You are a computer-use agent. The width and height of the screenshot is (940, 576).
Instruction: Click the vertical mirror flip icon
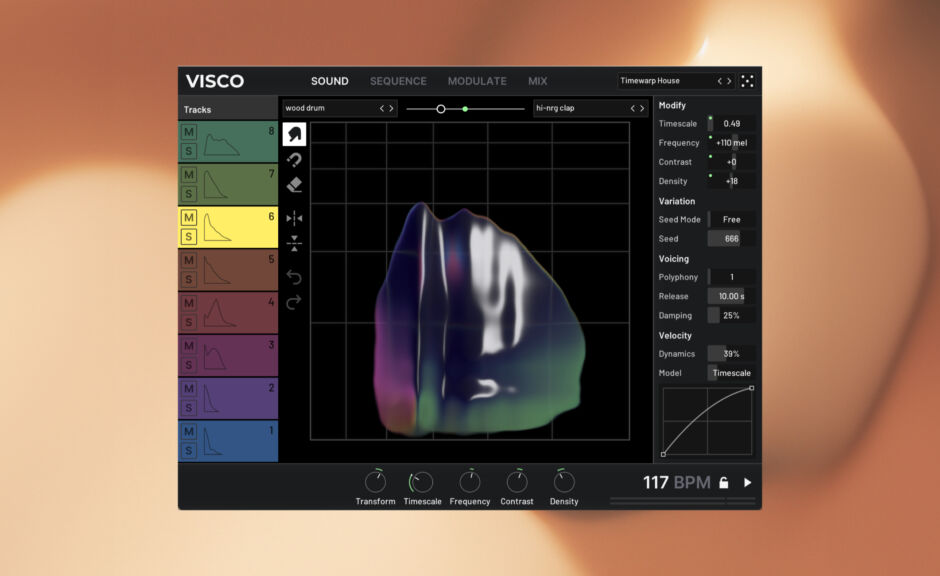pos(294,243)
